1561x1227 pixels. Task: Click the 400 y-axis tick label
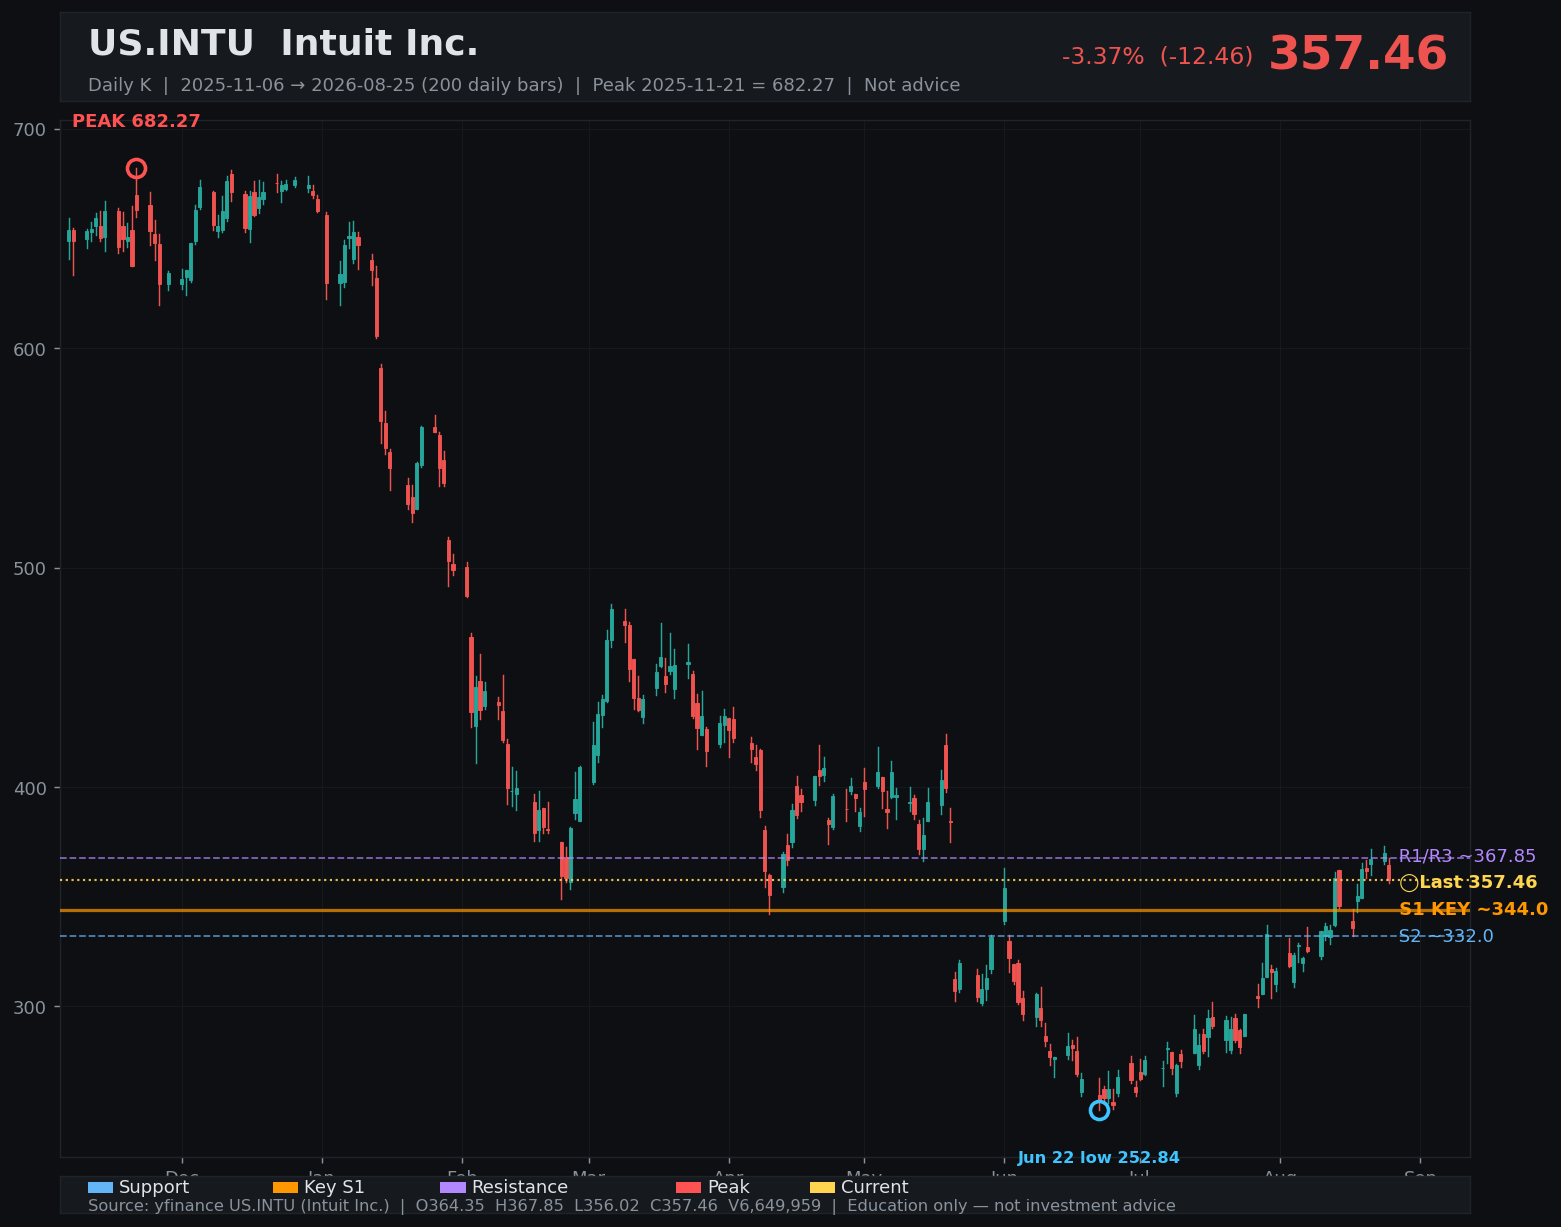(30, 787)
